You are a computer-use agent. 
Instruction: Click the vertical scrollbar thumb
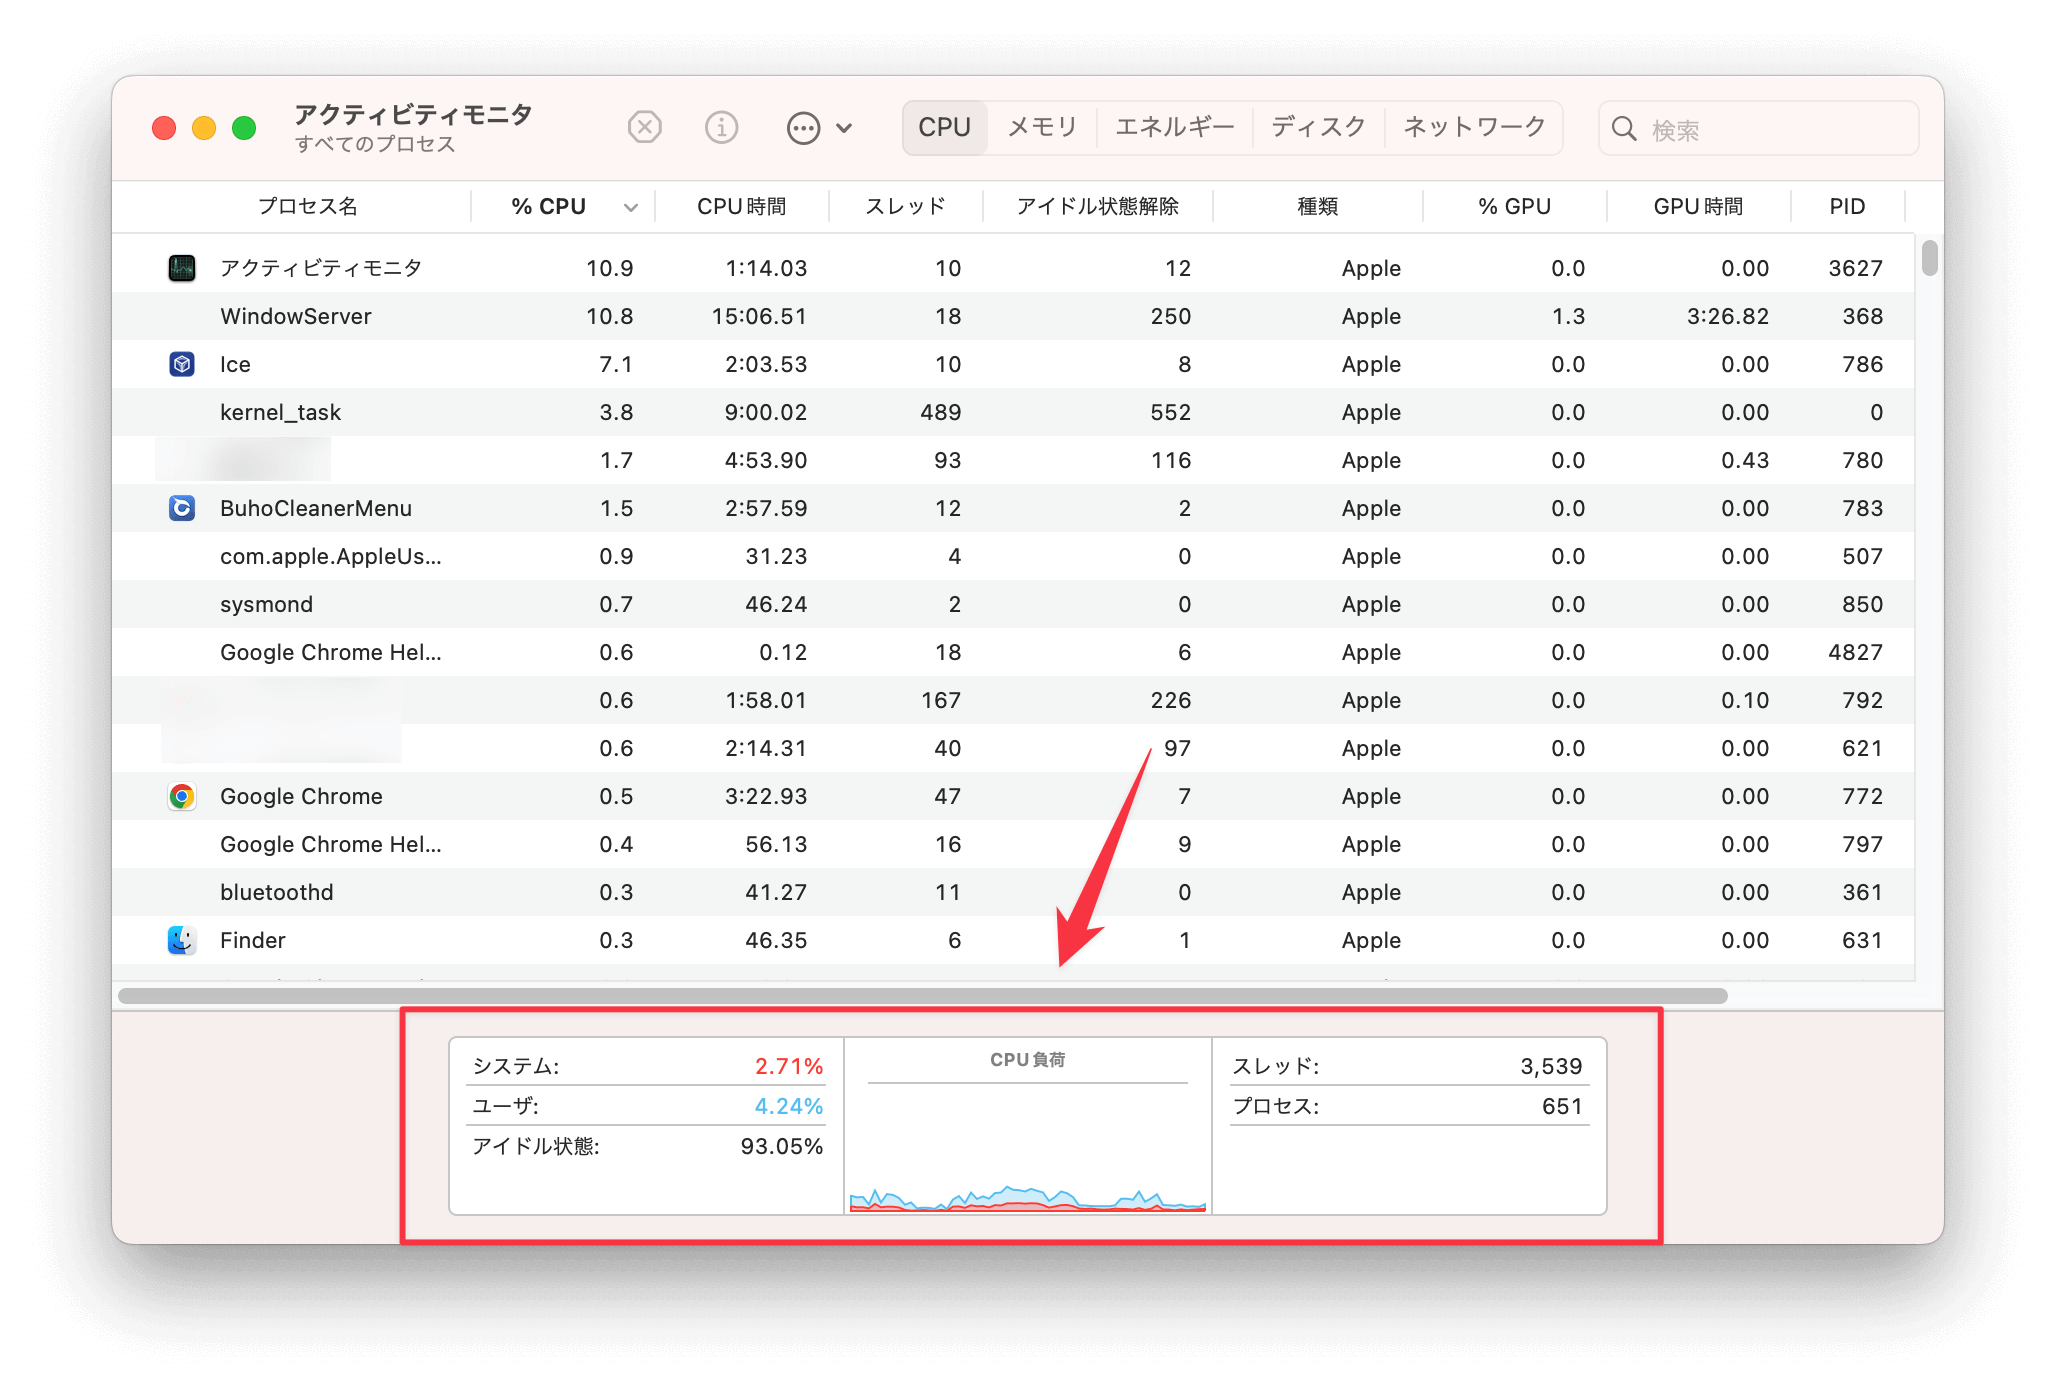(1929, 258)
